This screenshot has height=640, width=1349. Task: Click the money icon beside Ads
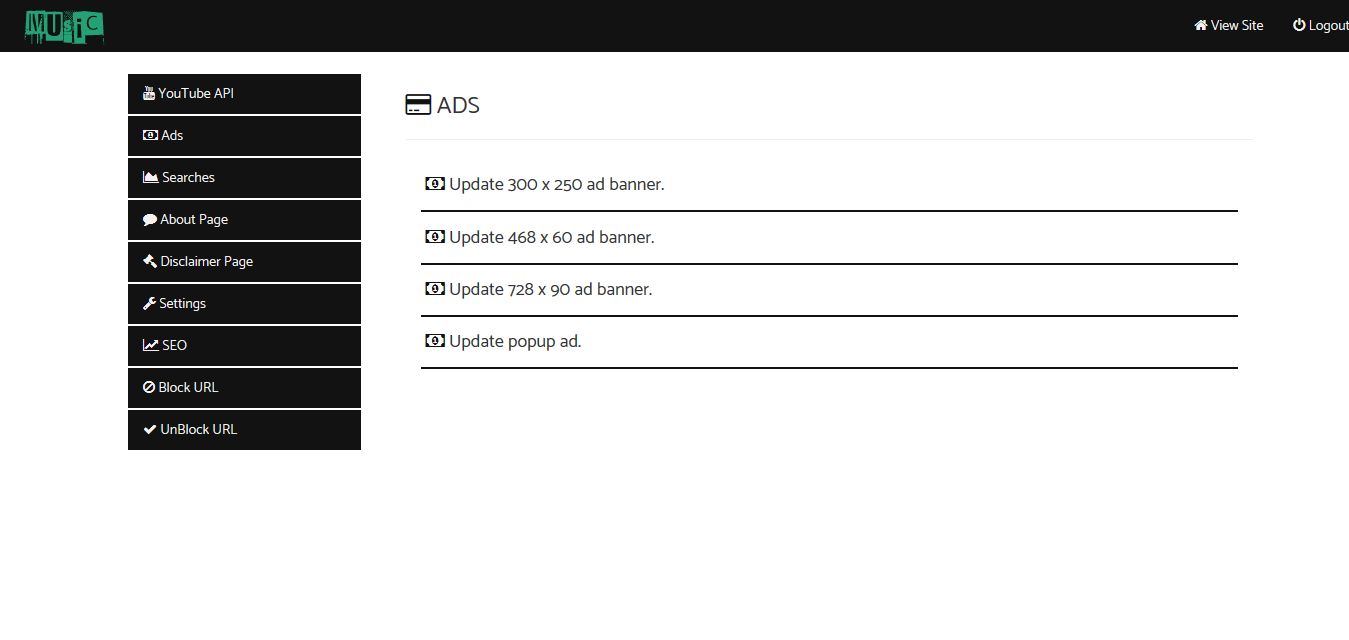150,136
